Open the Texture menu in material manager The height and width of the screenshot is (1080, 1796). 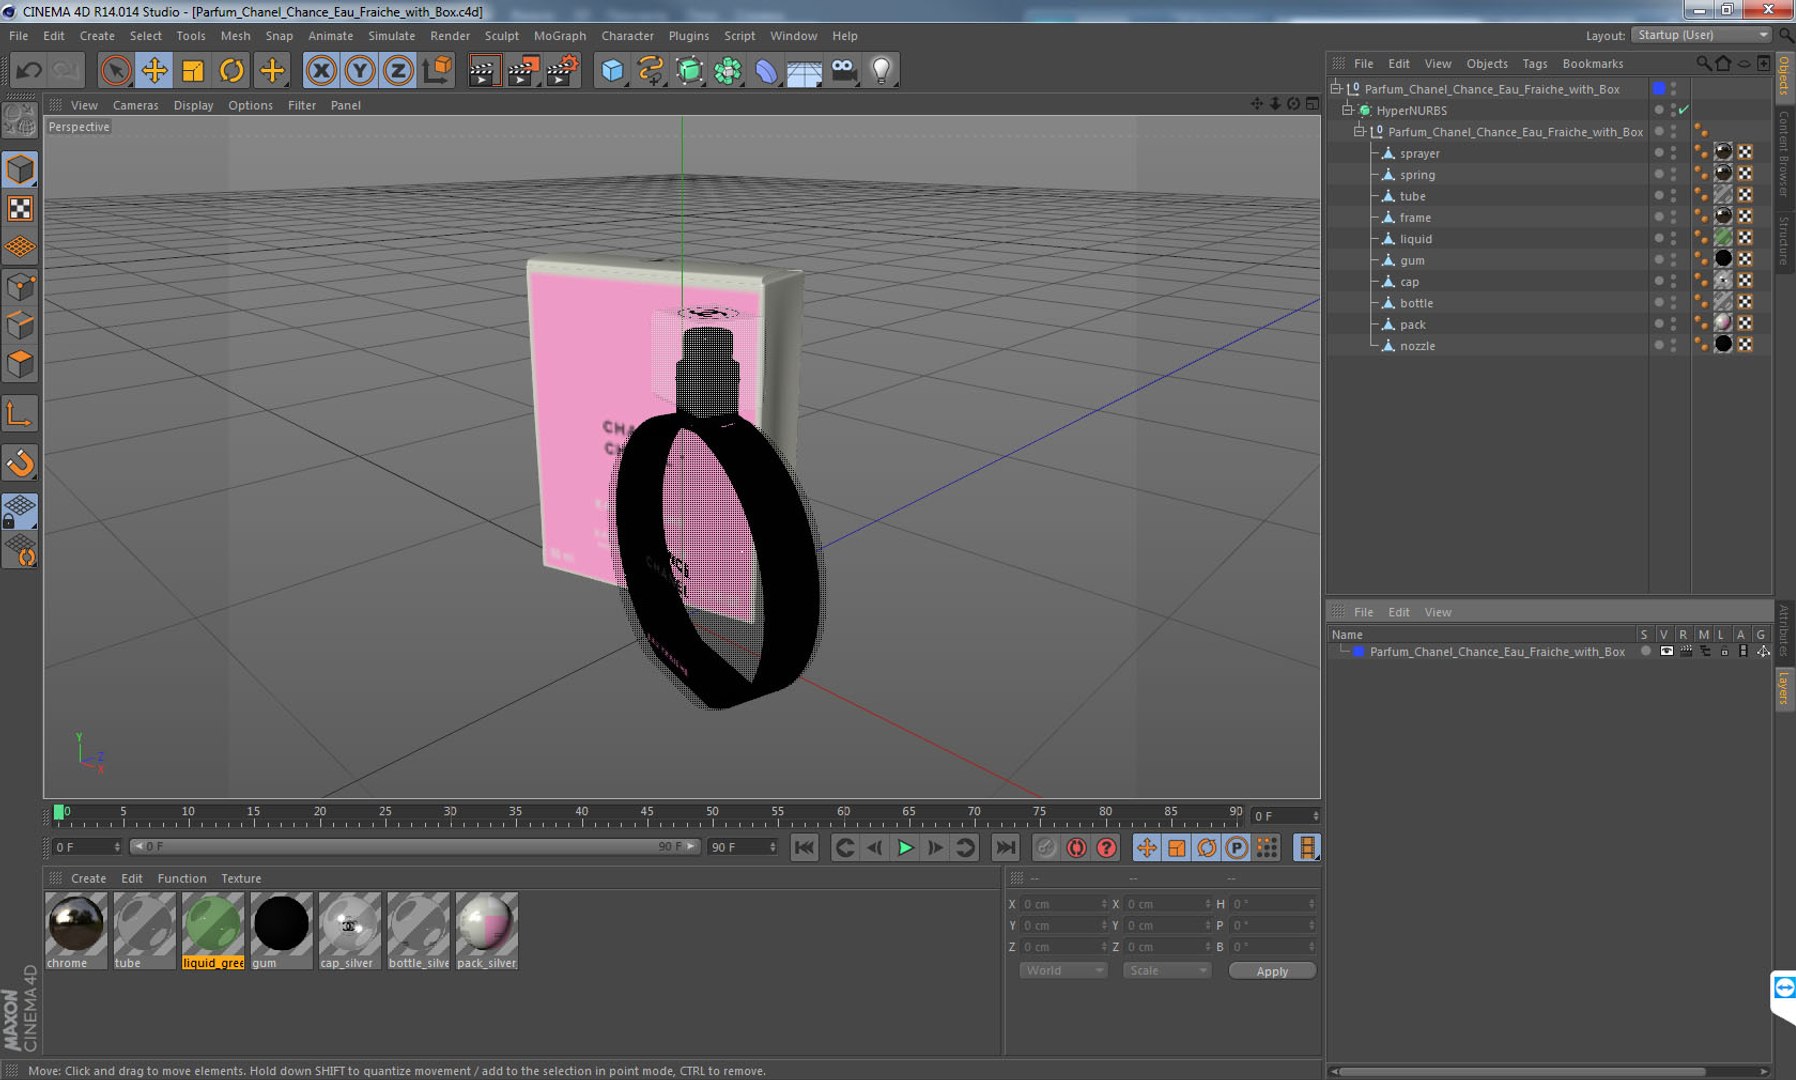click(x=241, y=878)
